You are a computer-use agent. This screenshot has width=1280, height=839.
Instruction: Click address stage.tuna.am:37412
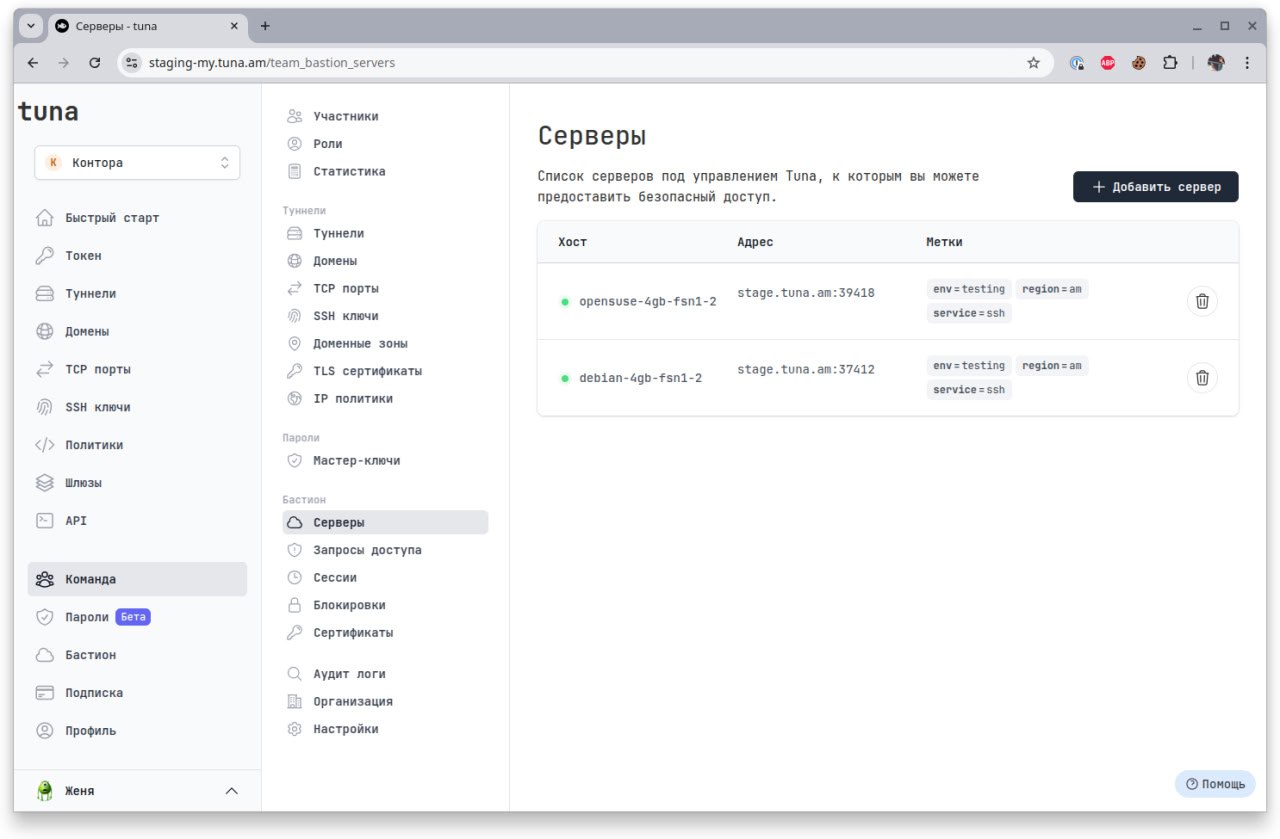click(x=806, y=370)
